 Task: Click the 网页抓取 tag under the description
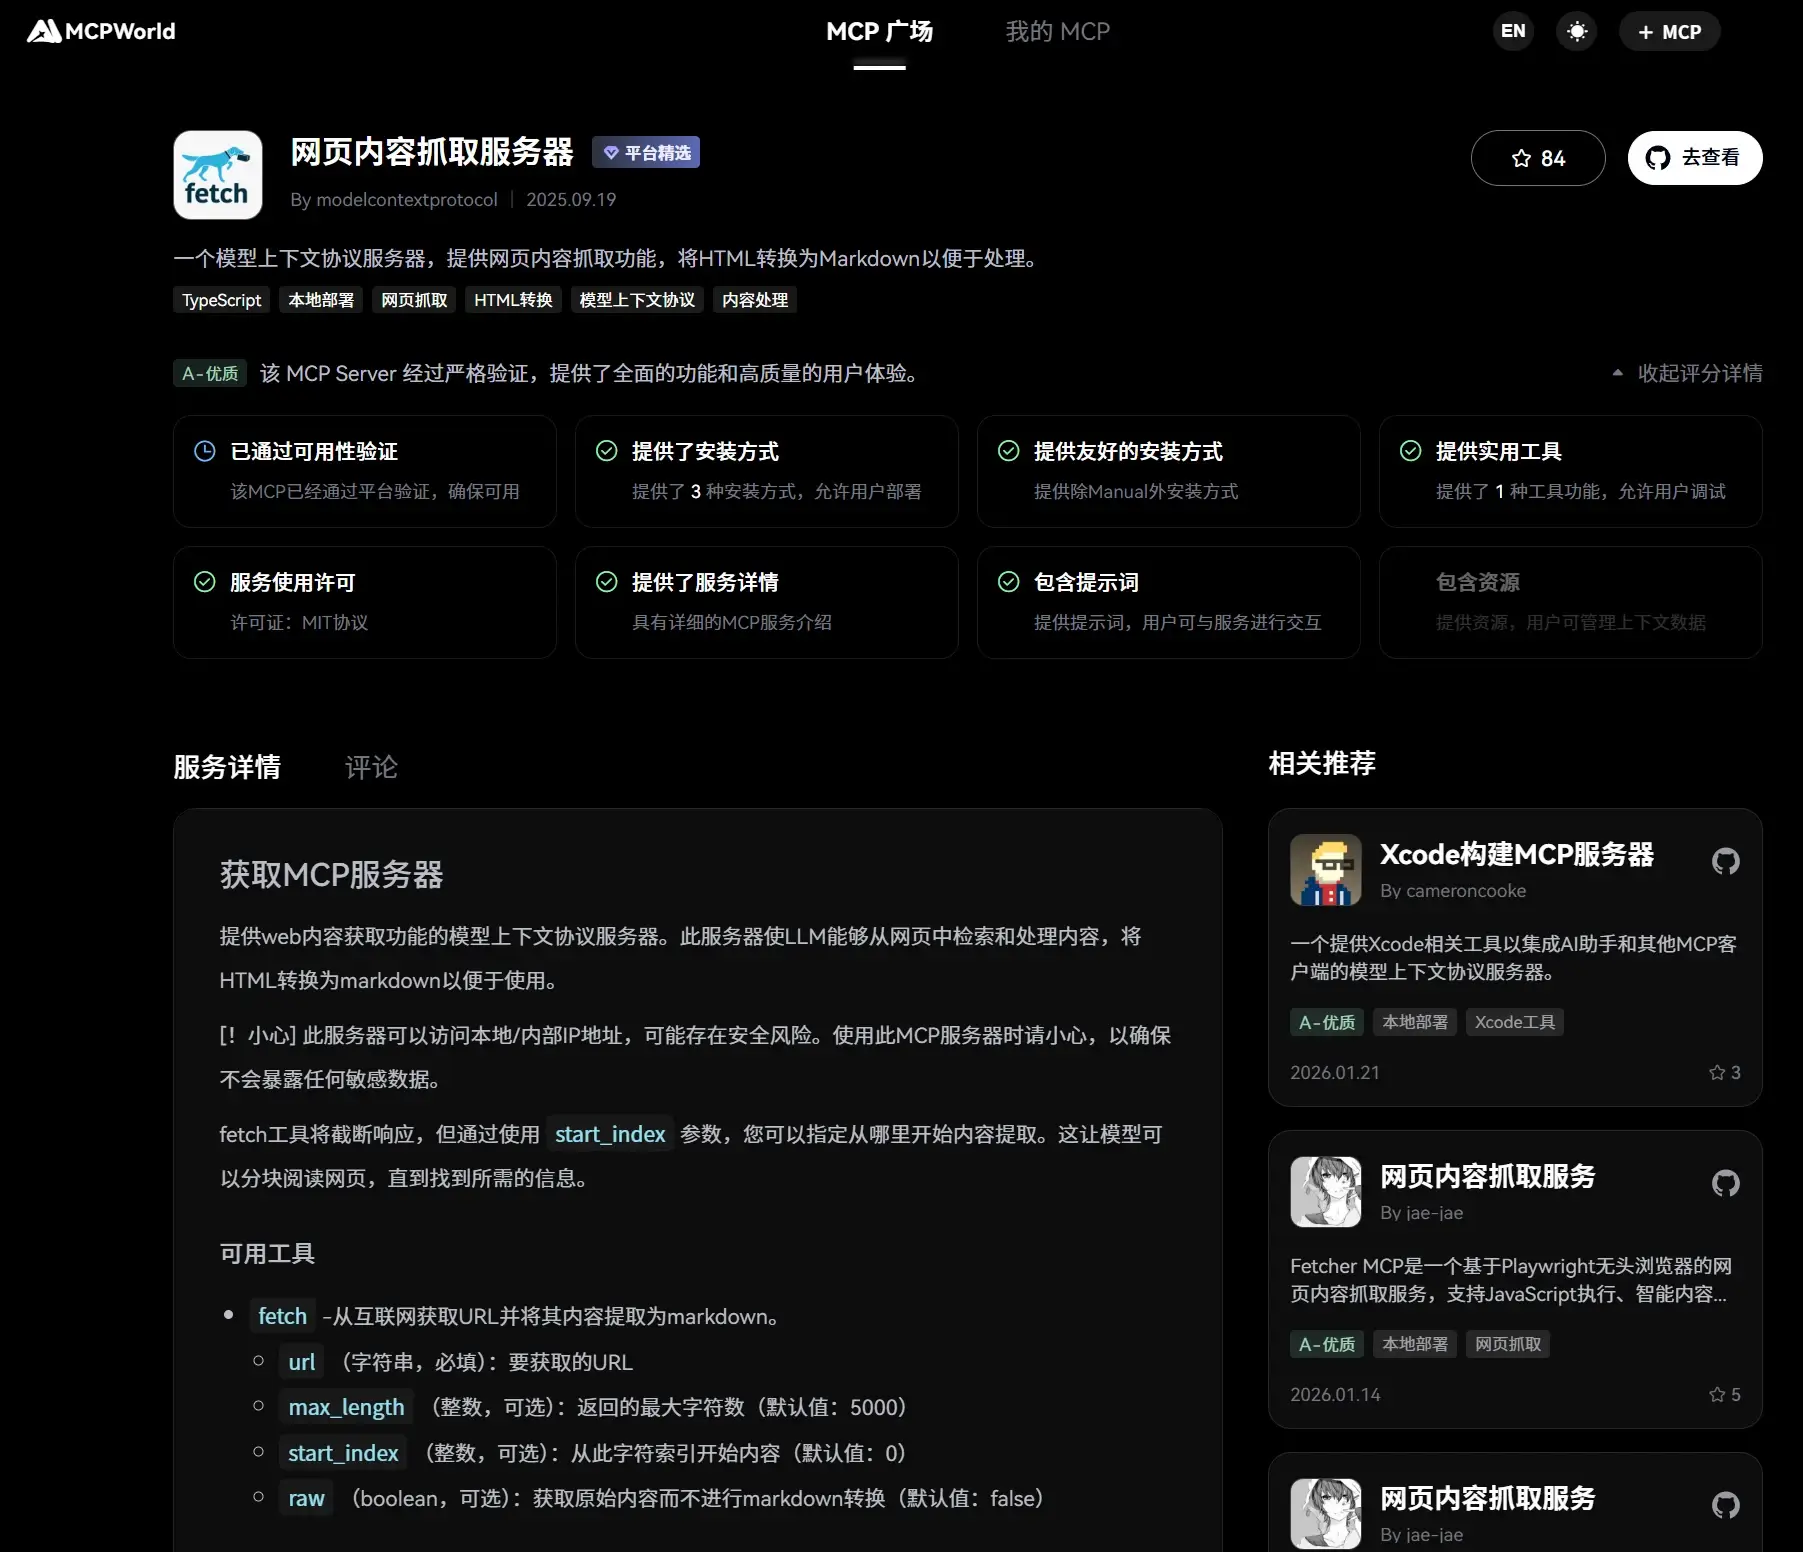(x=414, y=300)
